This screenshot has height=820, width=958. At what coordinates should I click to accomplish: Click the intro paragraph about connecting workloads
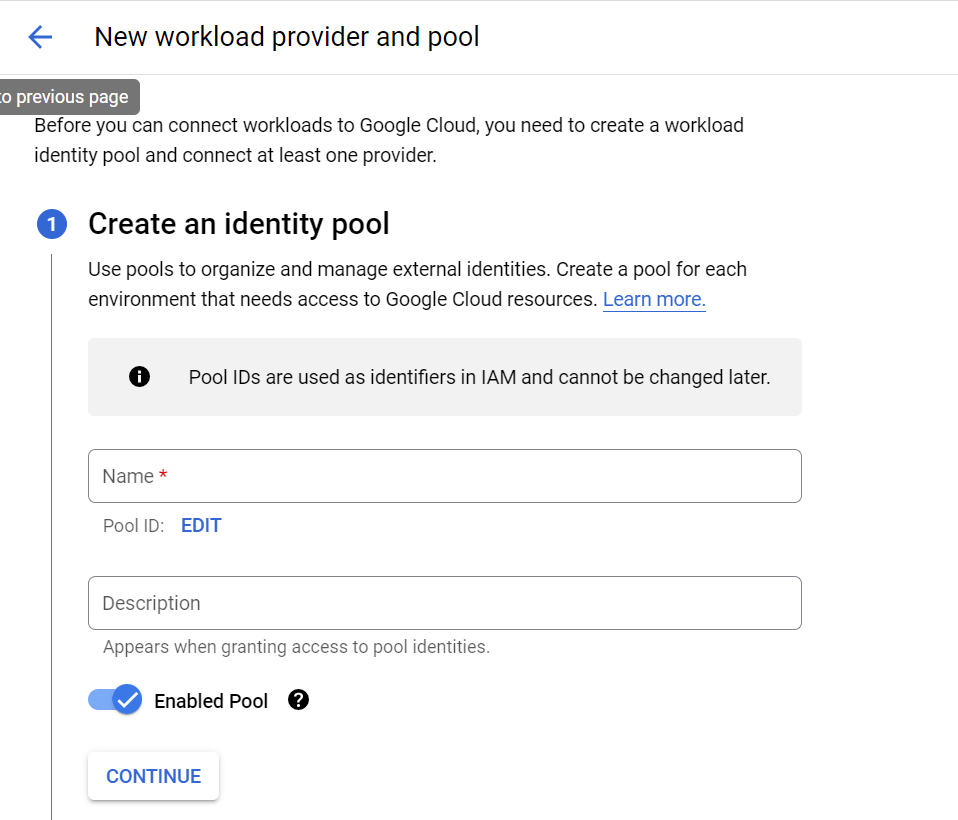(389, 141)
